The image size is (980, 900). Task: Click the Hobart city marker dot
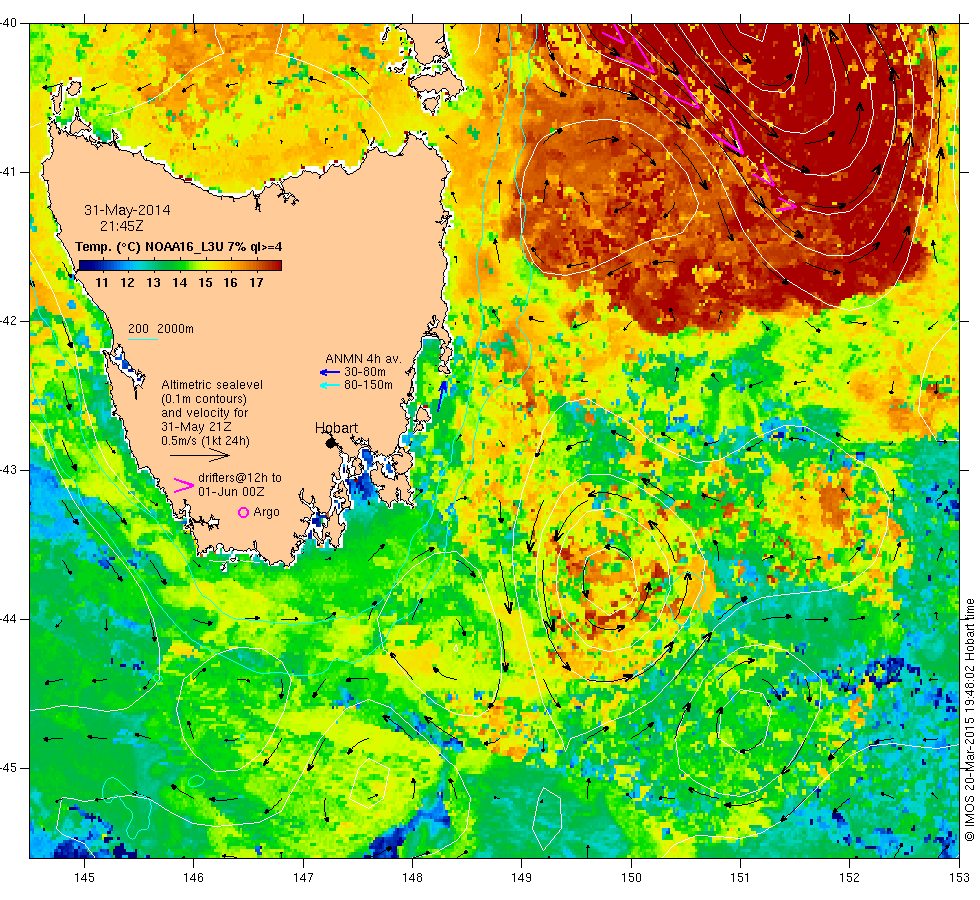(x=331, y=442)
